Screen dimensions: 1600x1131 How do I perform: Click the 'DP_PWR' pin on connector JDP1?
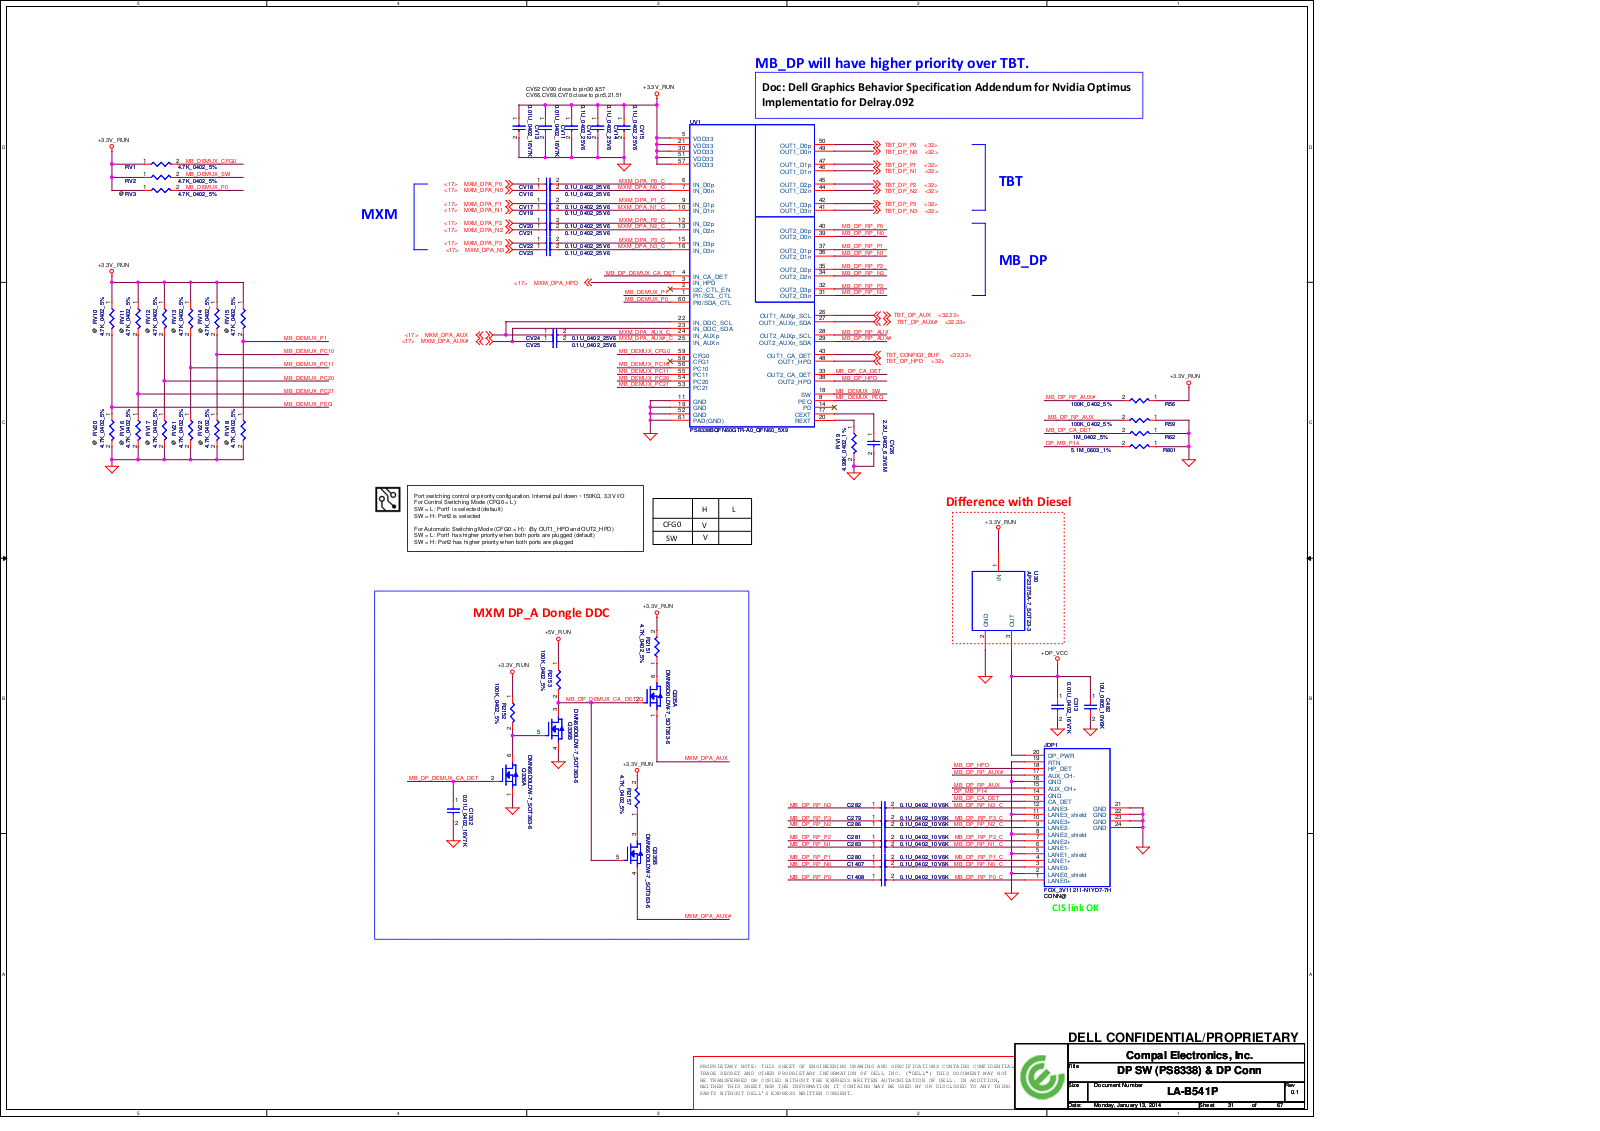tap(1061, 756)
